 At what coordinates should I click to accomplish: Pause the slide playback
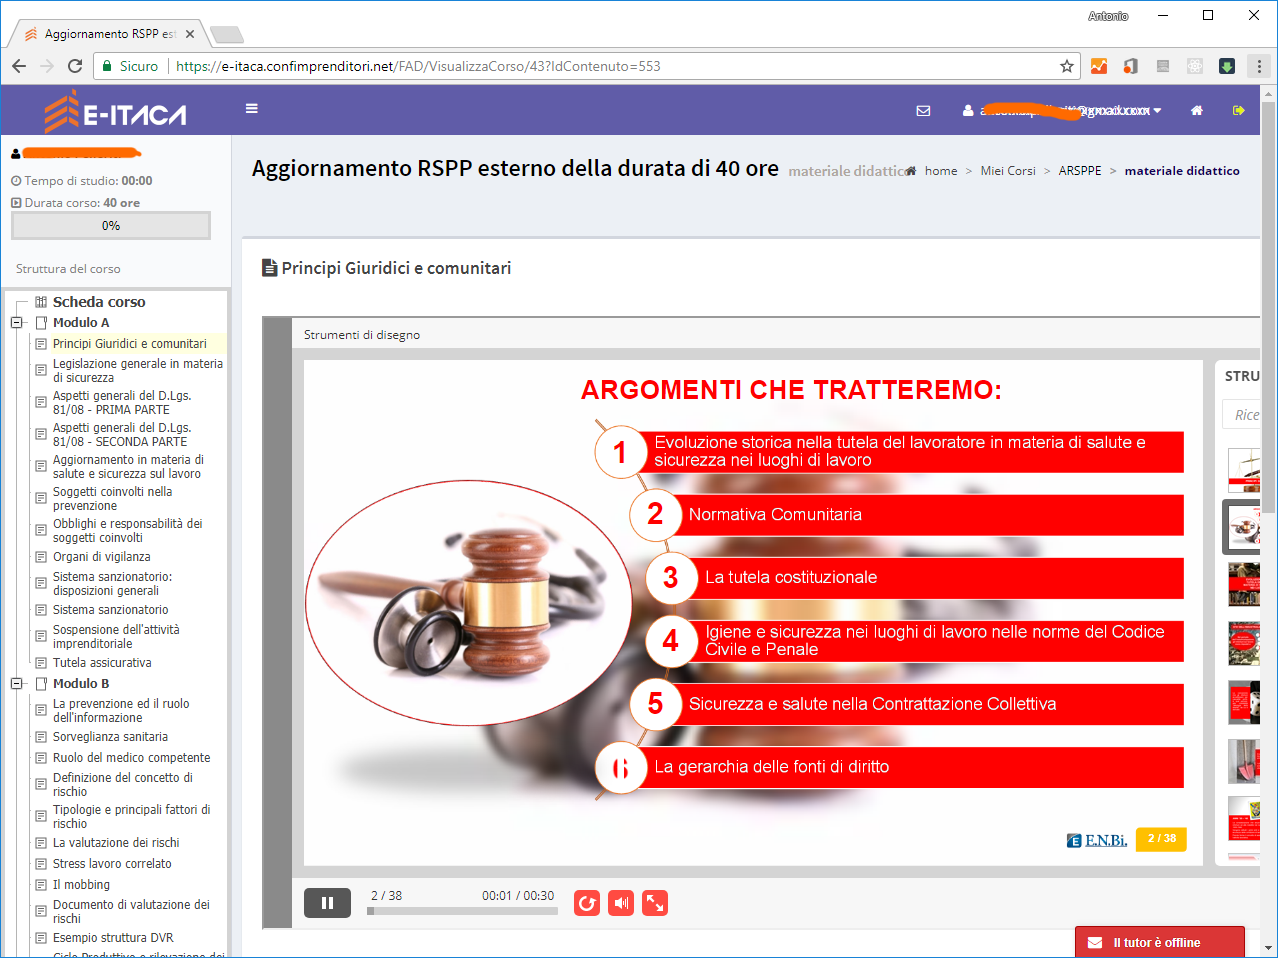pos(327,903)
